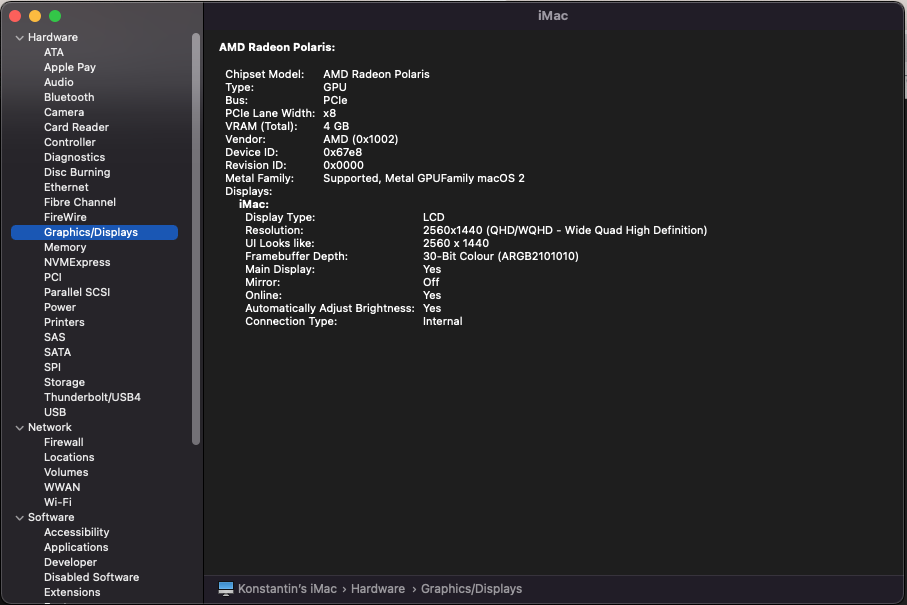Click the green zoom window button

(55, 16)
